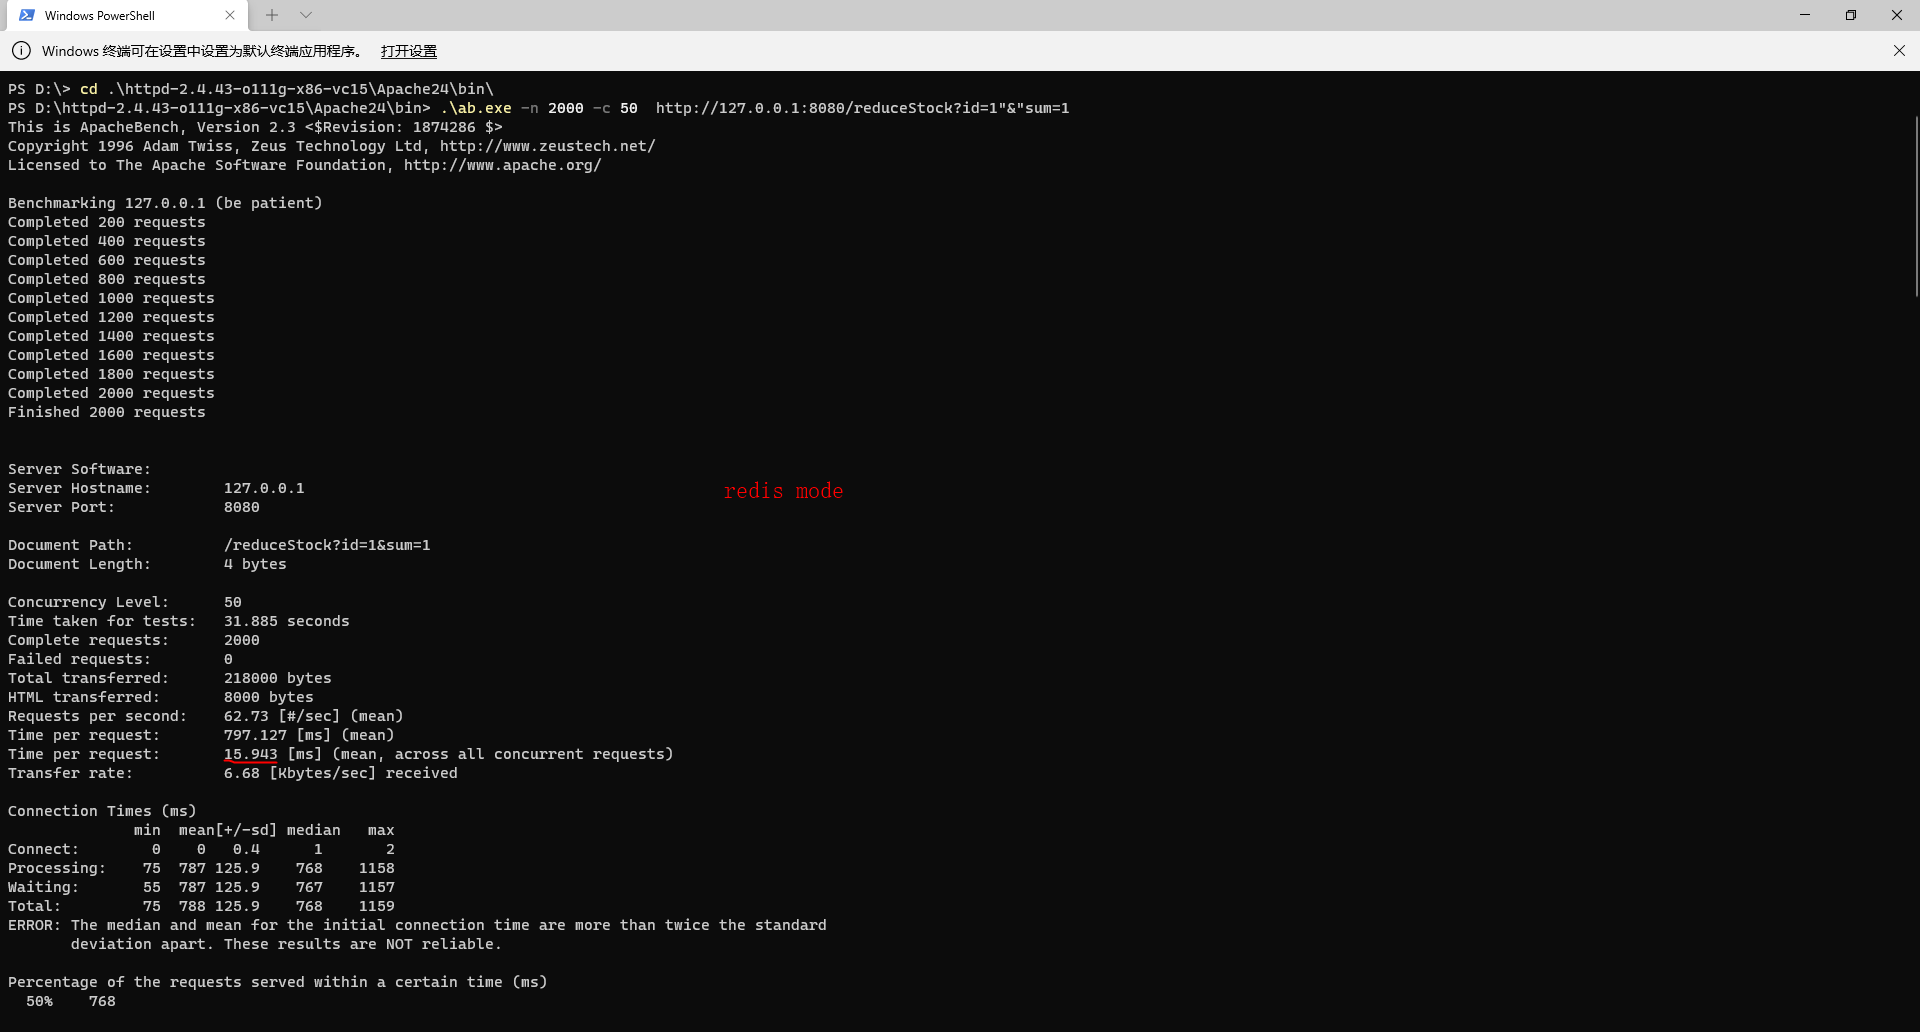Click '62.73 [#/sec] (mean)' value
Screen dimensions: 1920x1032
pyautogui.click(x=314, y=716)
